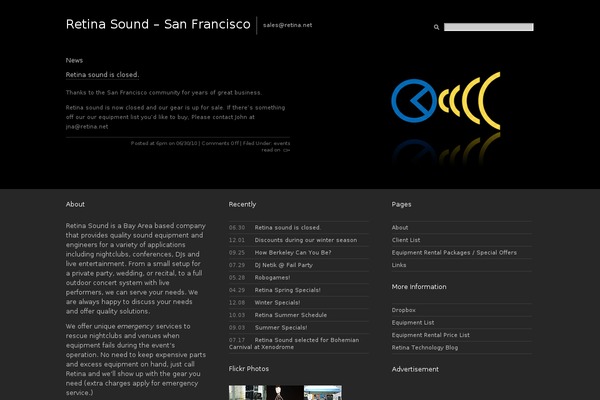The width and height of the screenshot is (600, 400).
Task: Click the 'Recently' heading
Action: (242, 204)
